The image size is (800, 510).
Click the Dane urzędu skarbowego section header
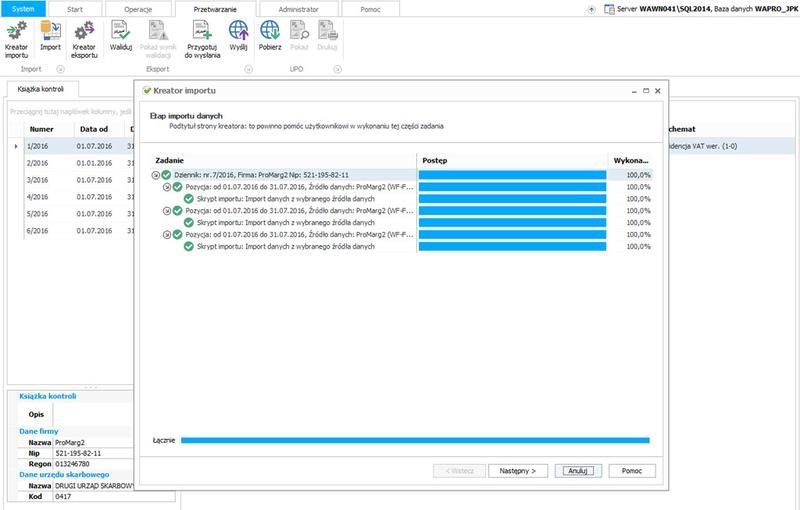pos(64,475)
